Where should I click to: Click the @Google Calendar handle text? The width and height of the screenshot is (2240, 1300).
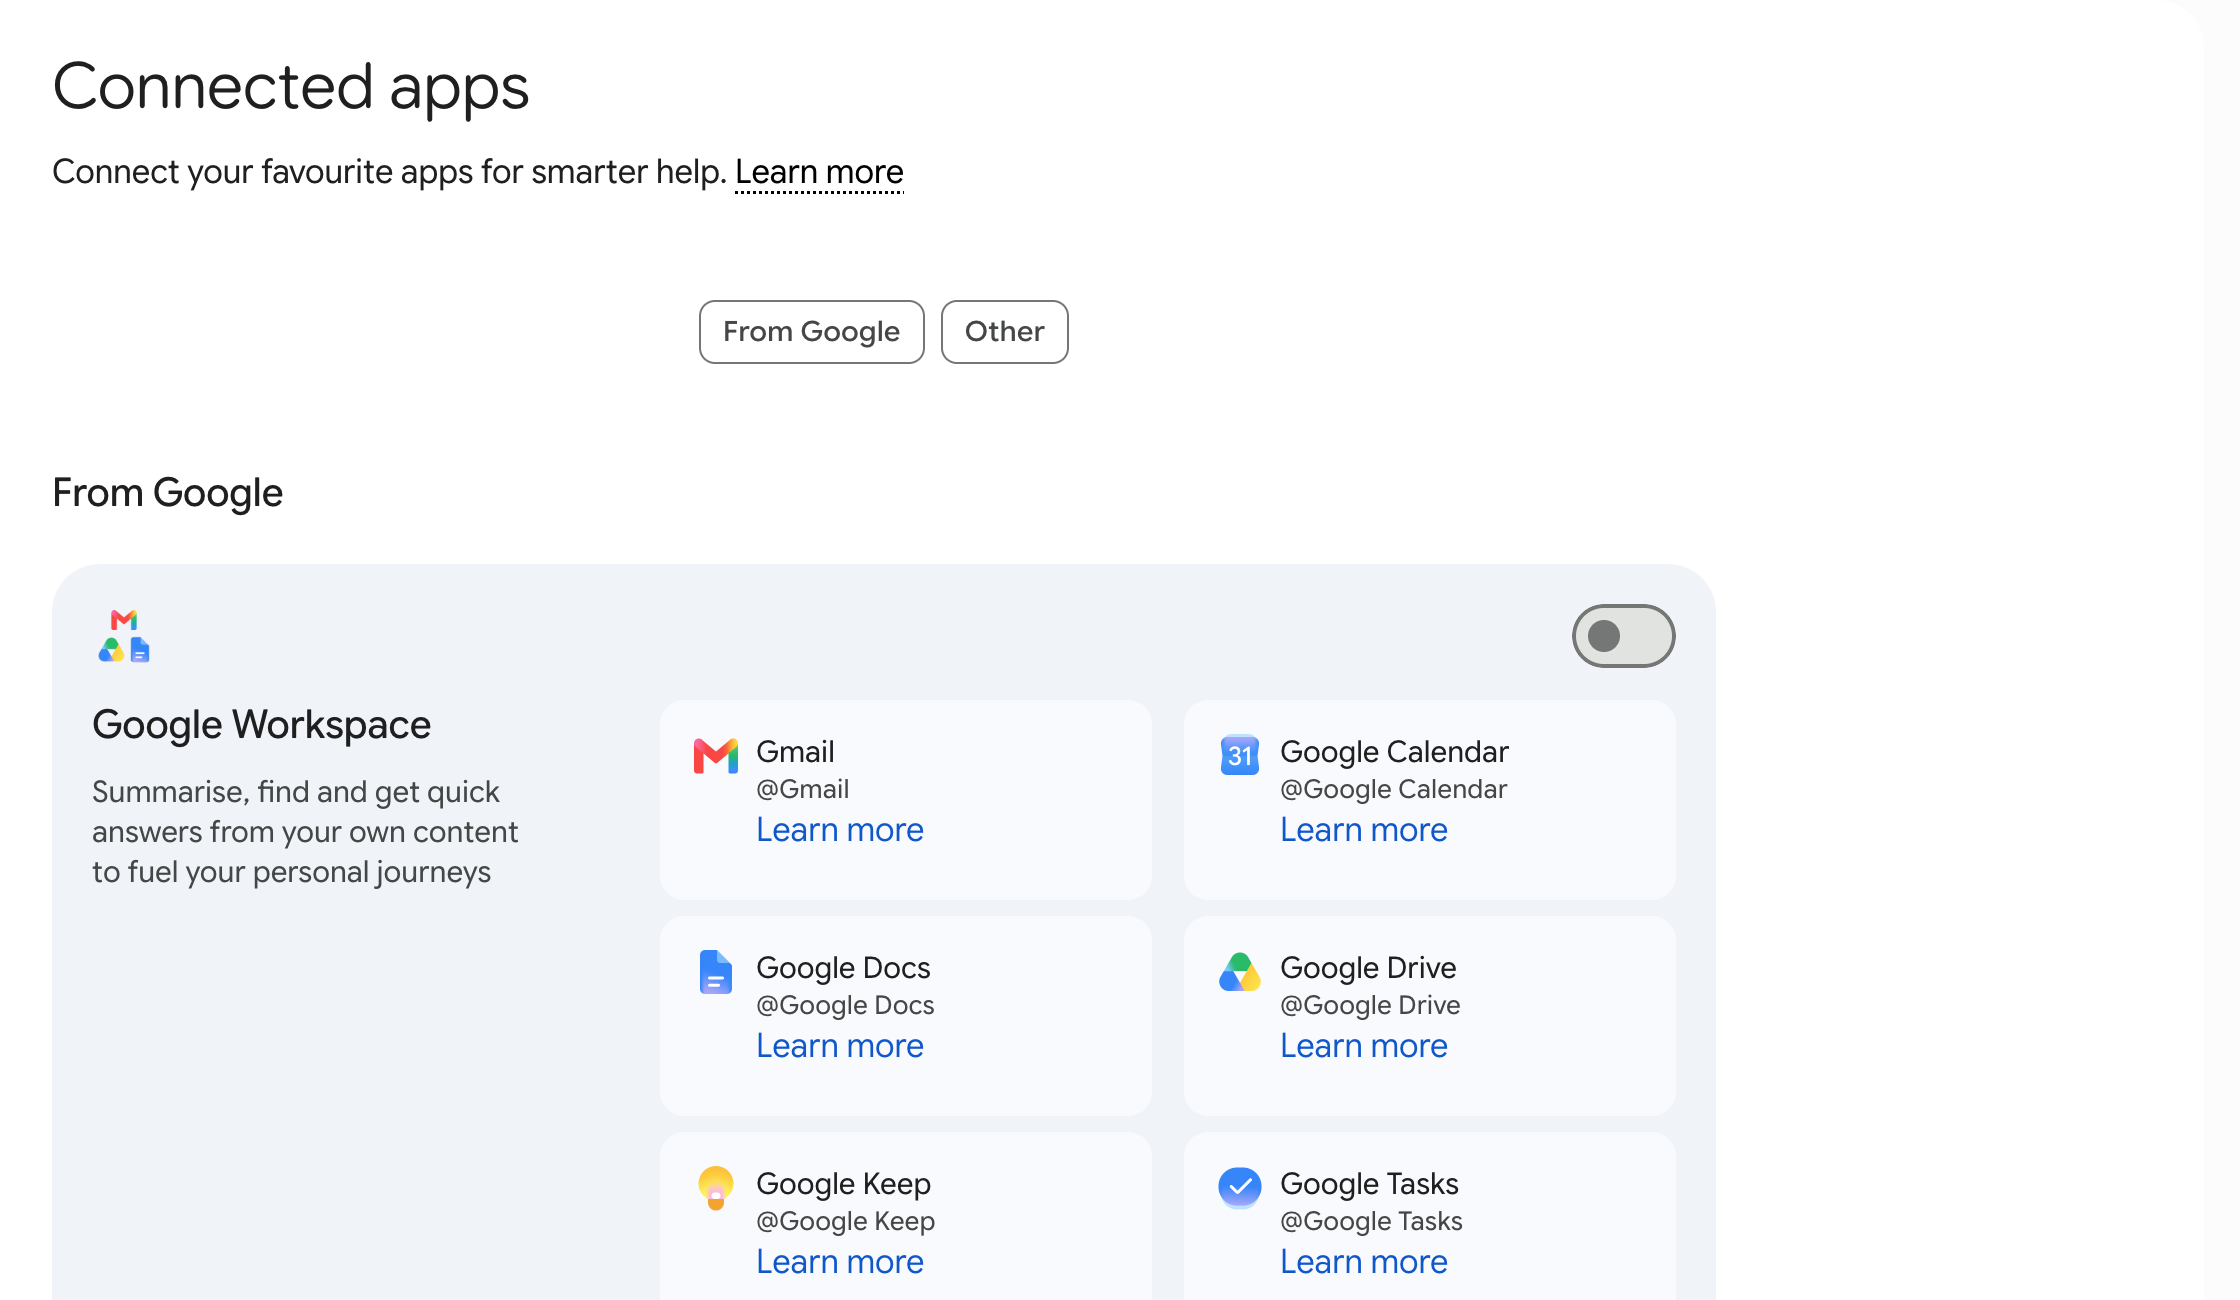tap(1393, 789)
